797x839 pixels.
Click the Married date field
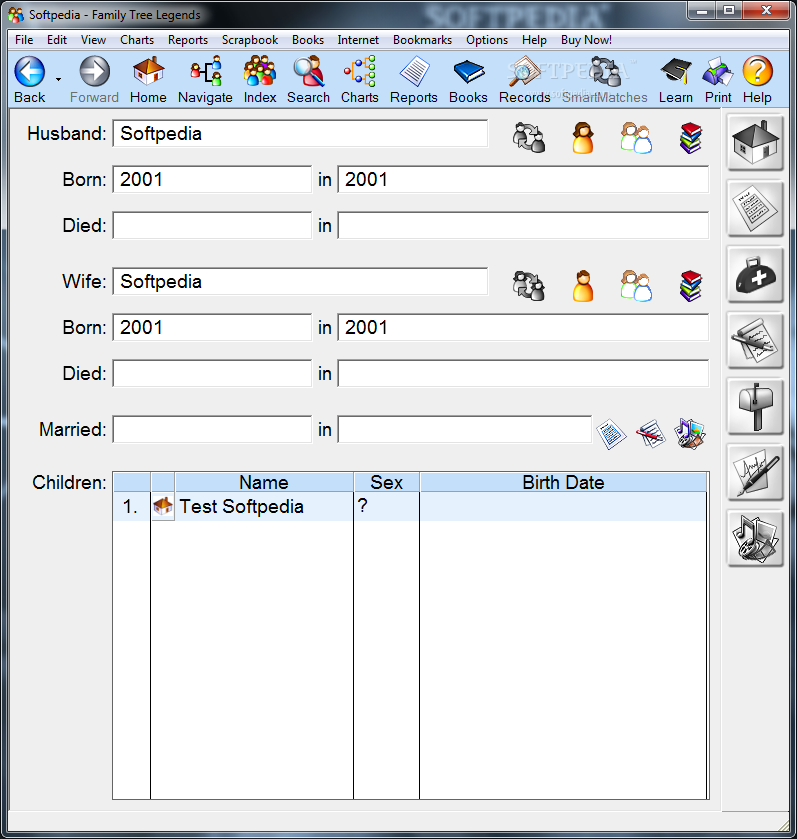coord(212,430)
